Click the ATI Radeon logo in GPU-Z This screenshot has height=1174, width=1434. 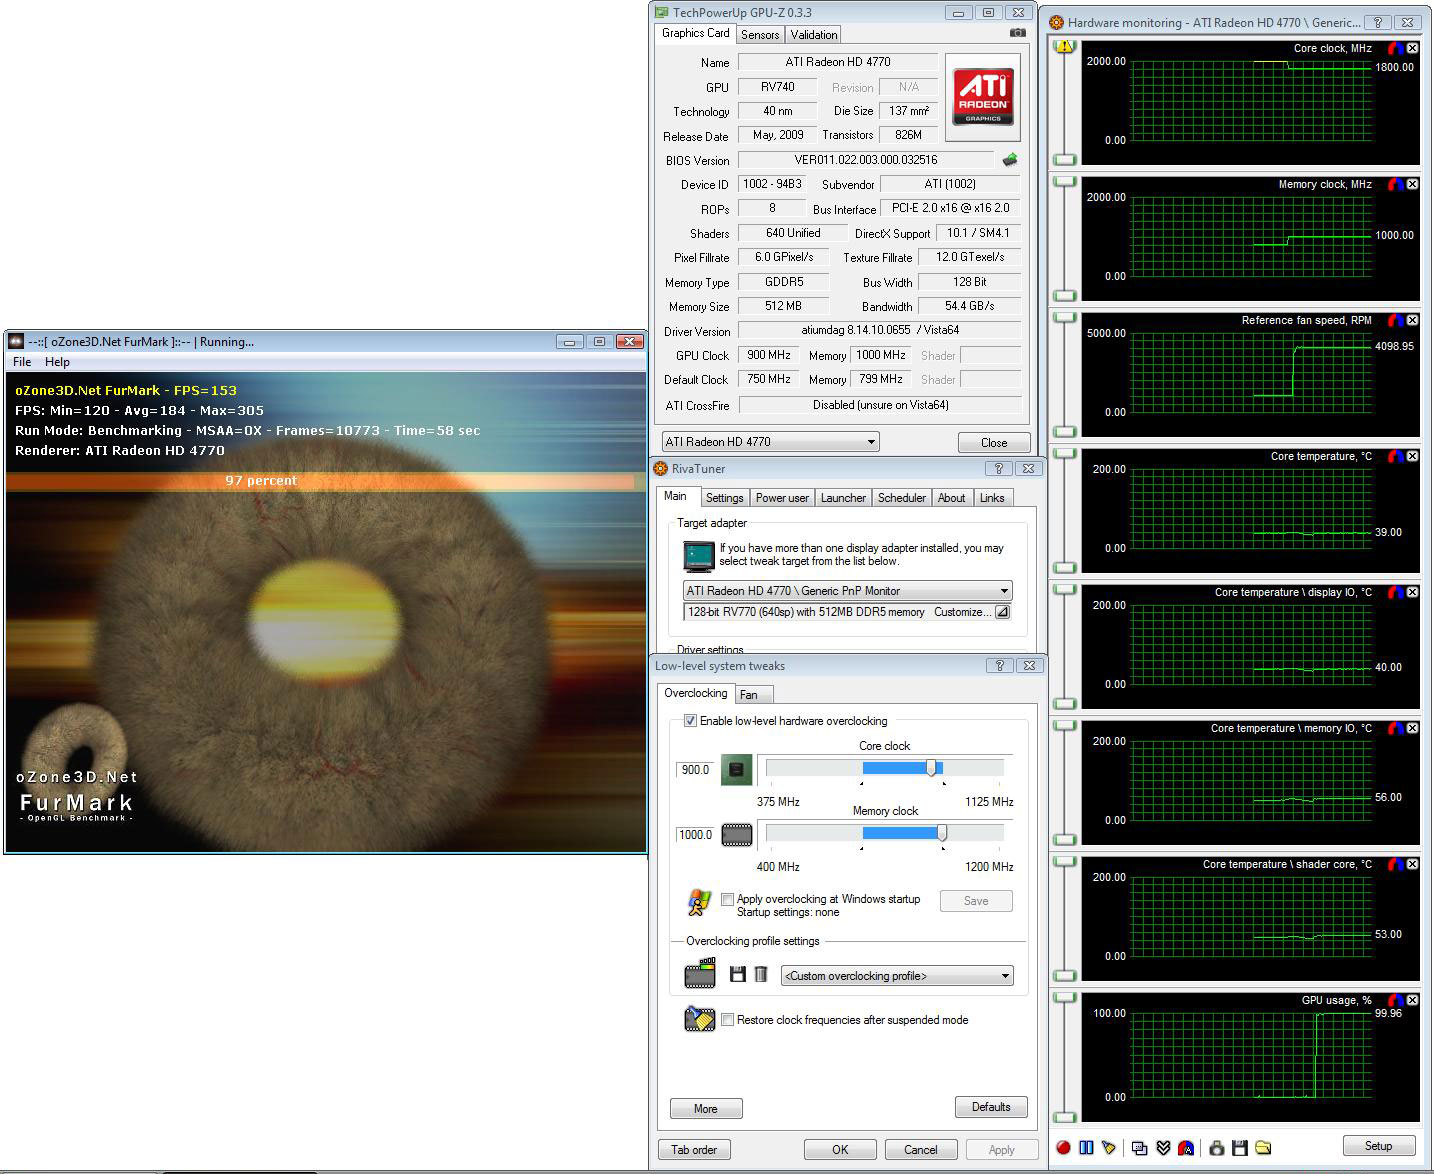click(983, 97)
